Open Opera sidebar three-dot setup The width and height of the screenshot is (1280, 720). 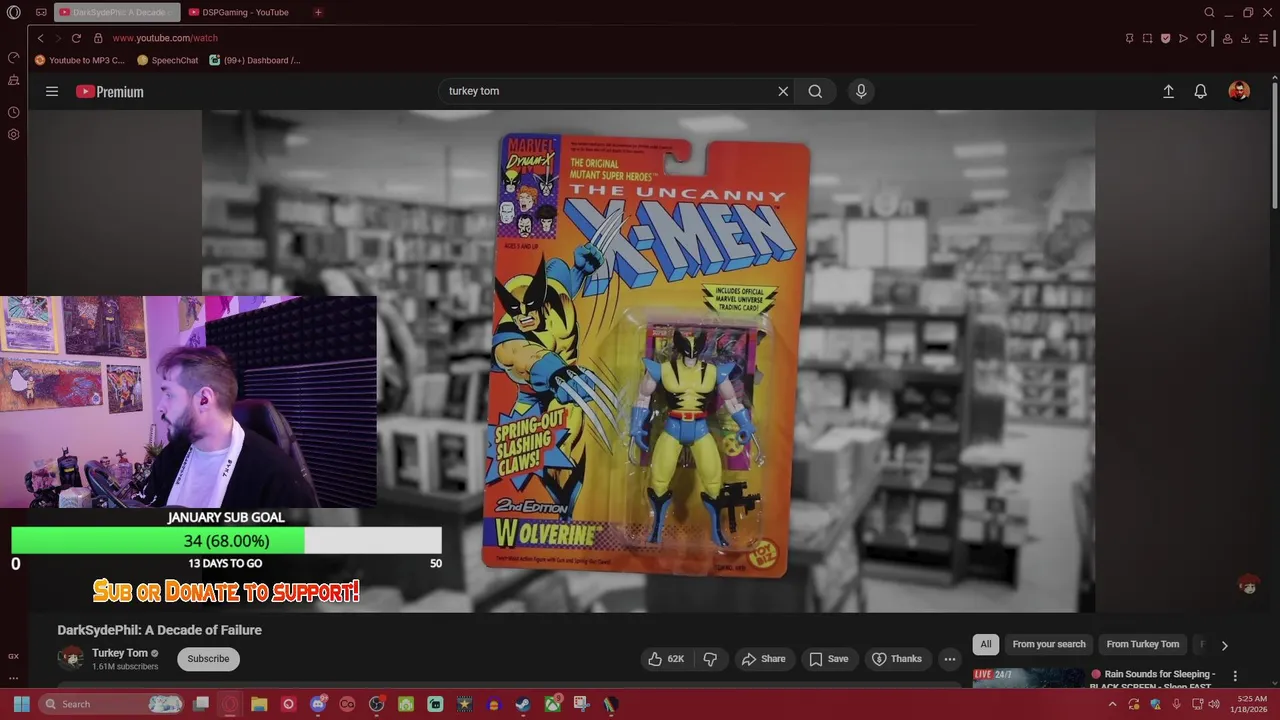point(13,677)
